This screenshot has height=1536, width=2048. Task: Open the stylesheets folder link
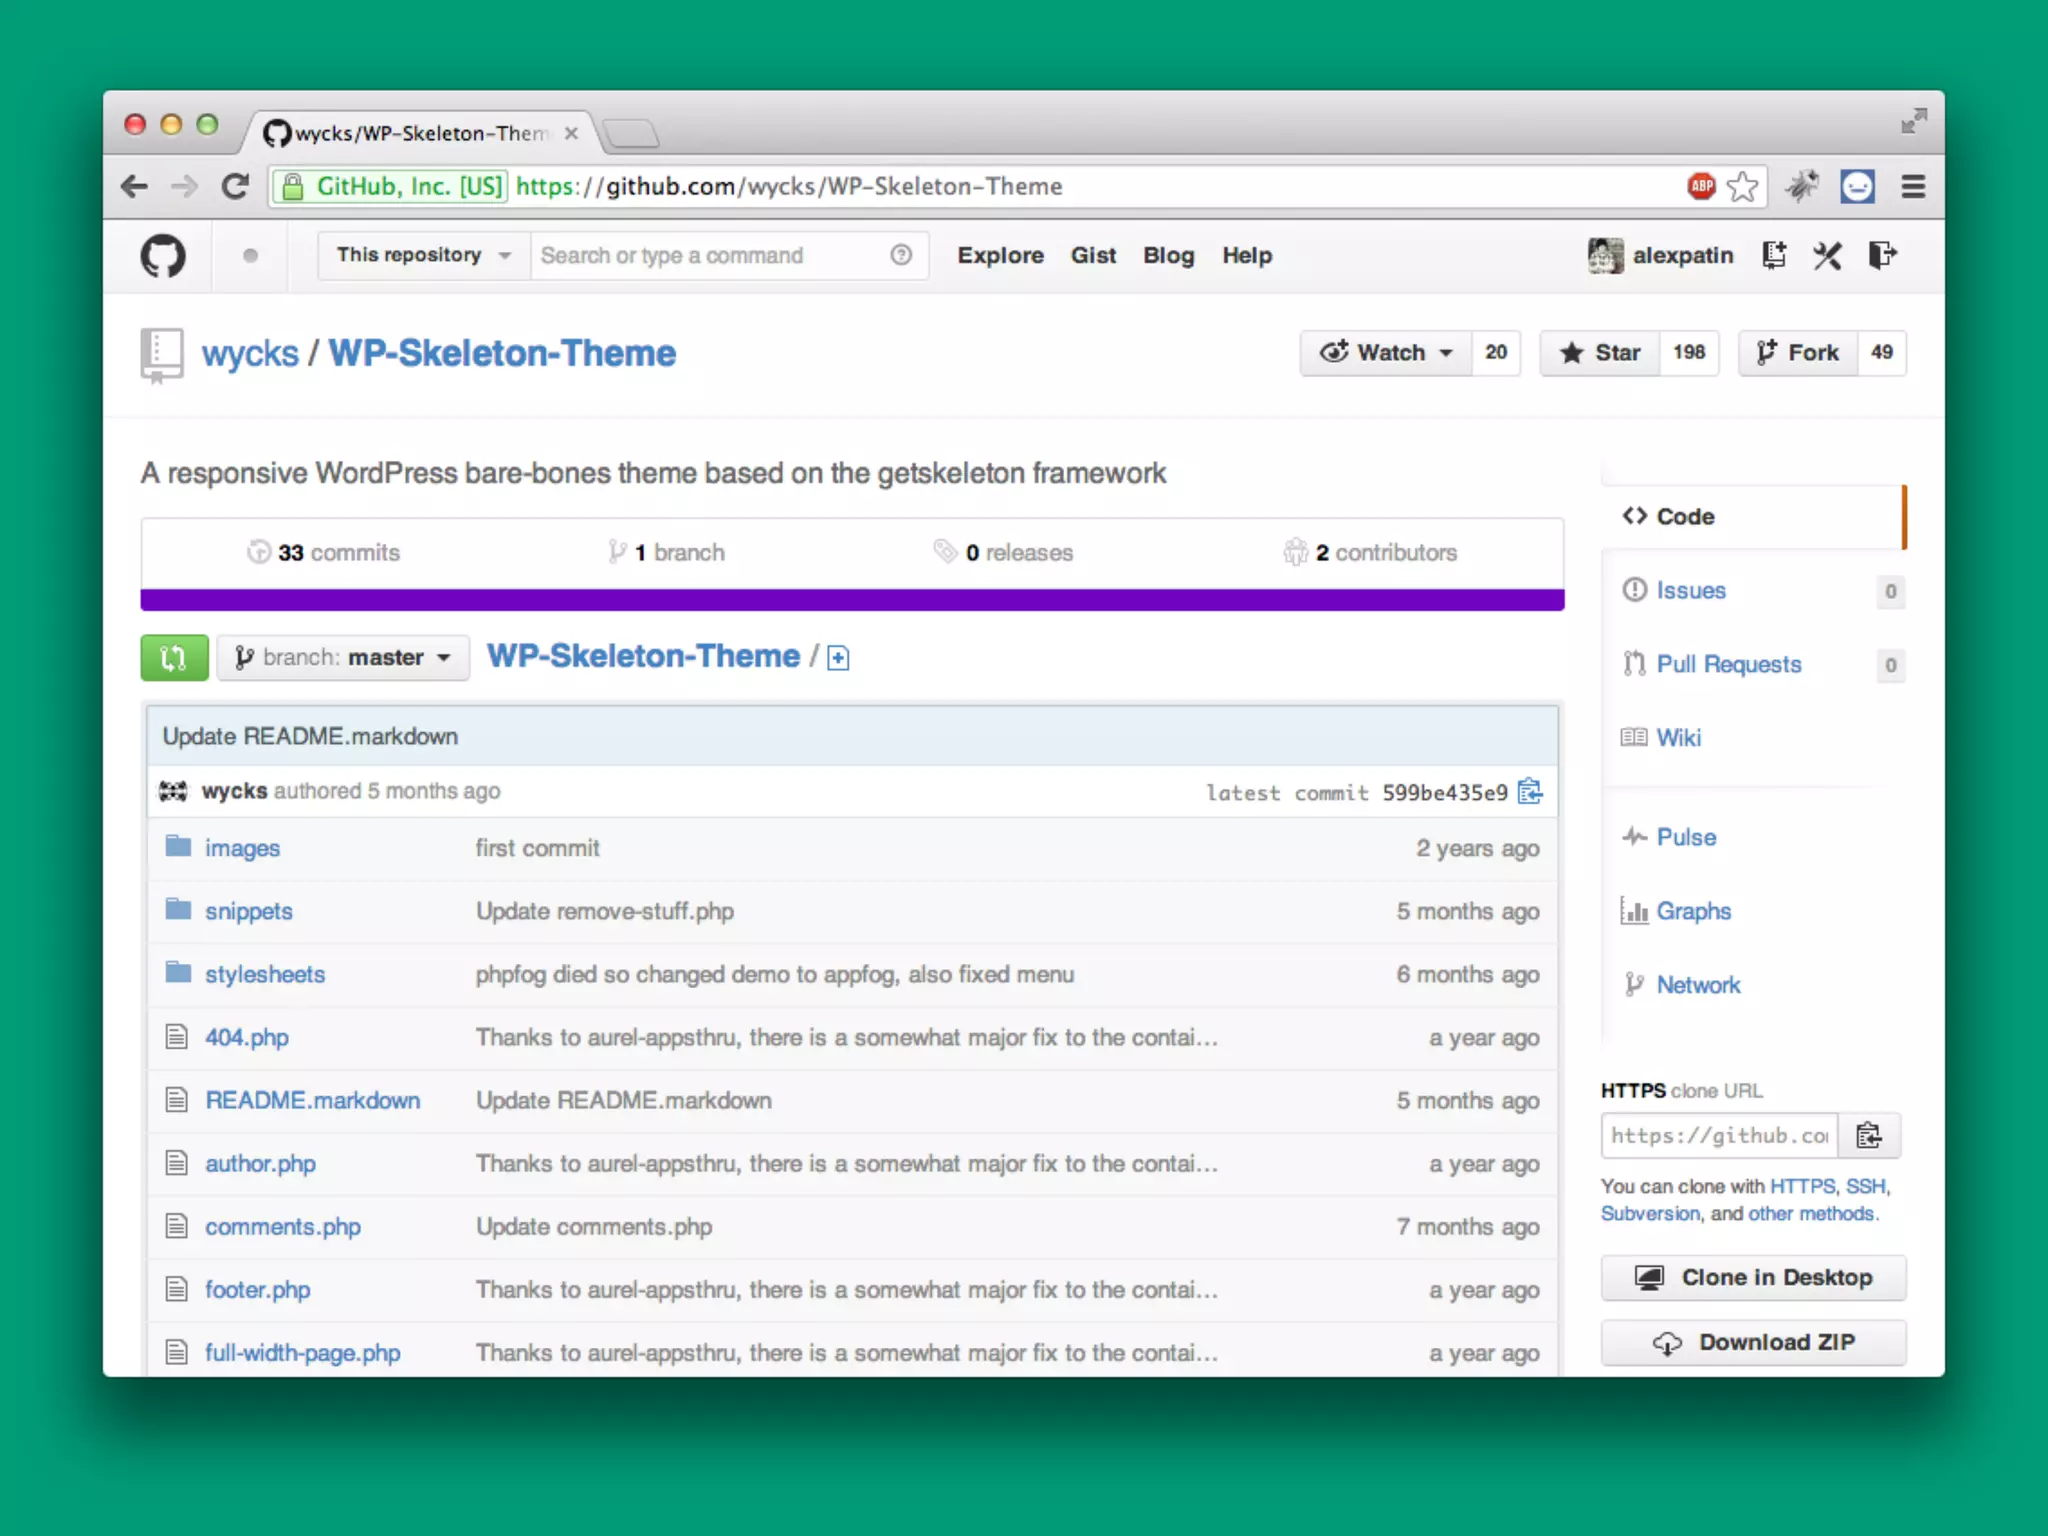click(x=265, y=974)
